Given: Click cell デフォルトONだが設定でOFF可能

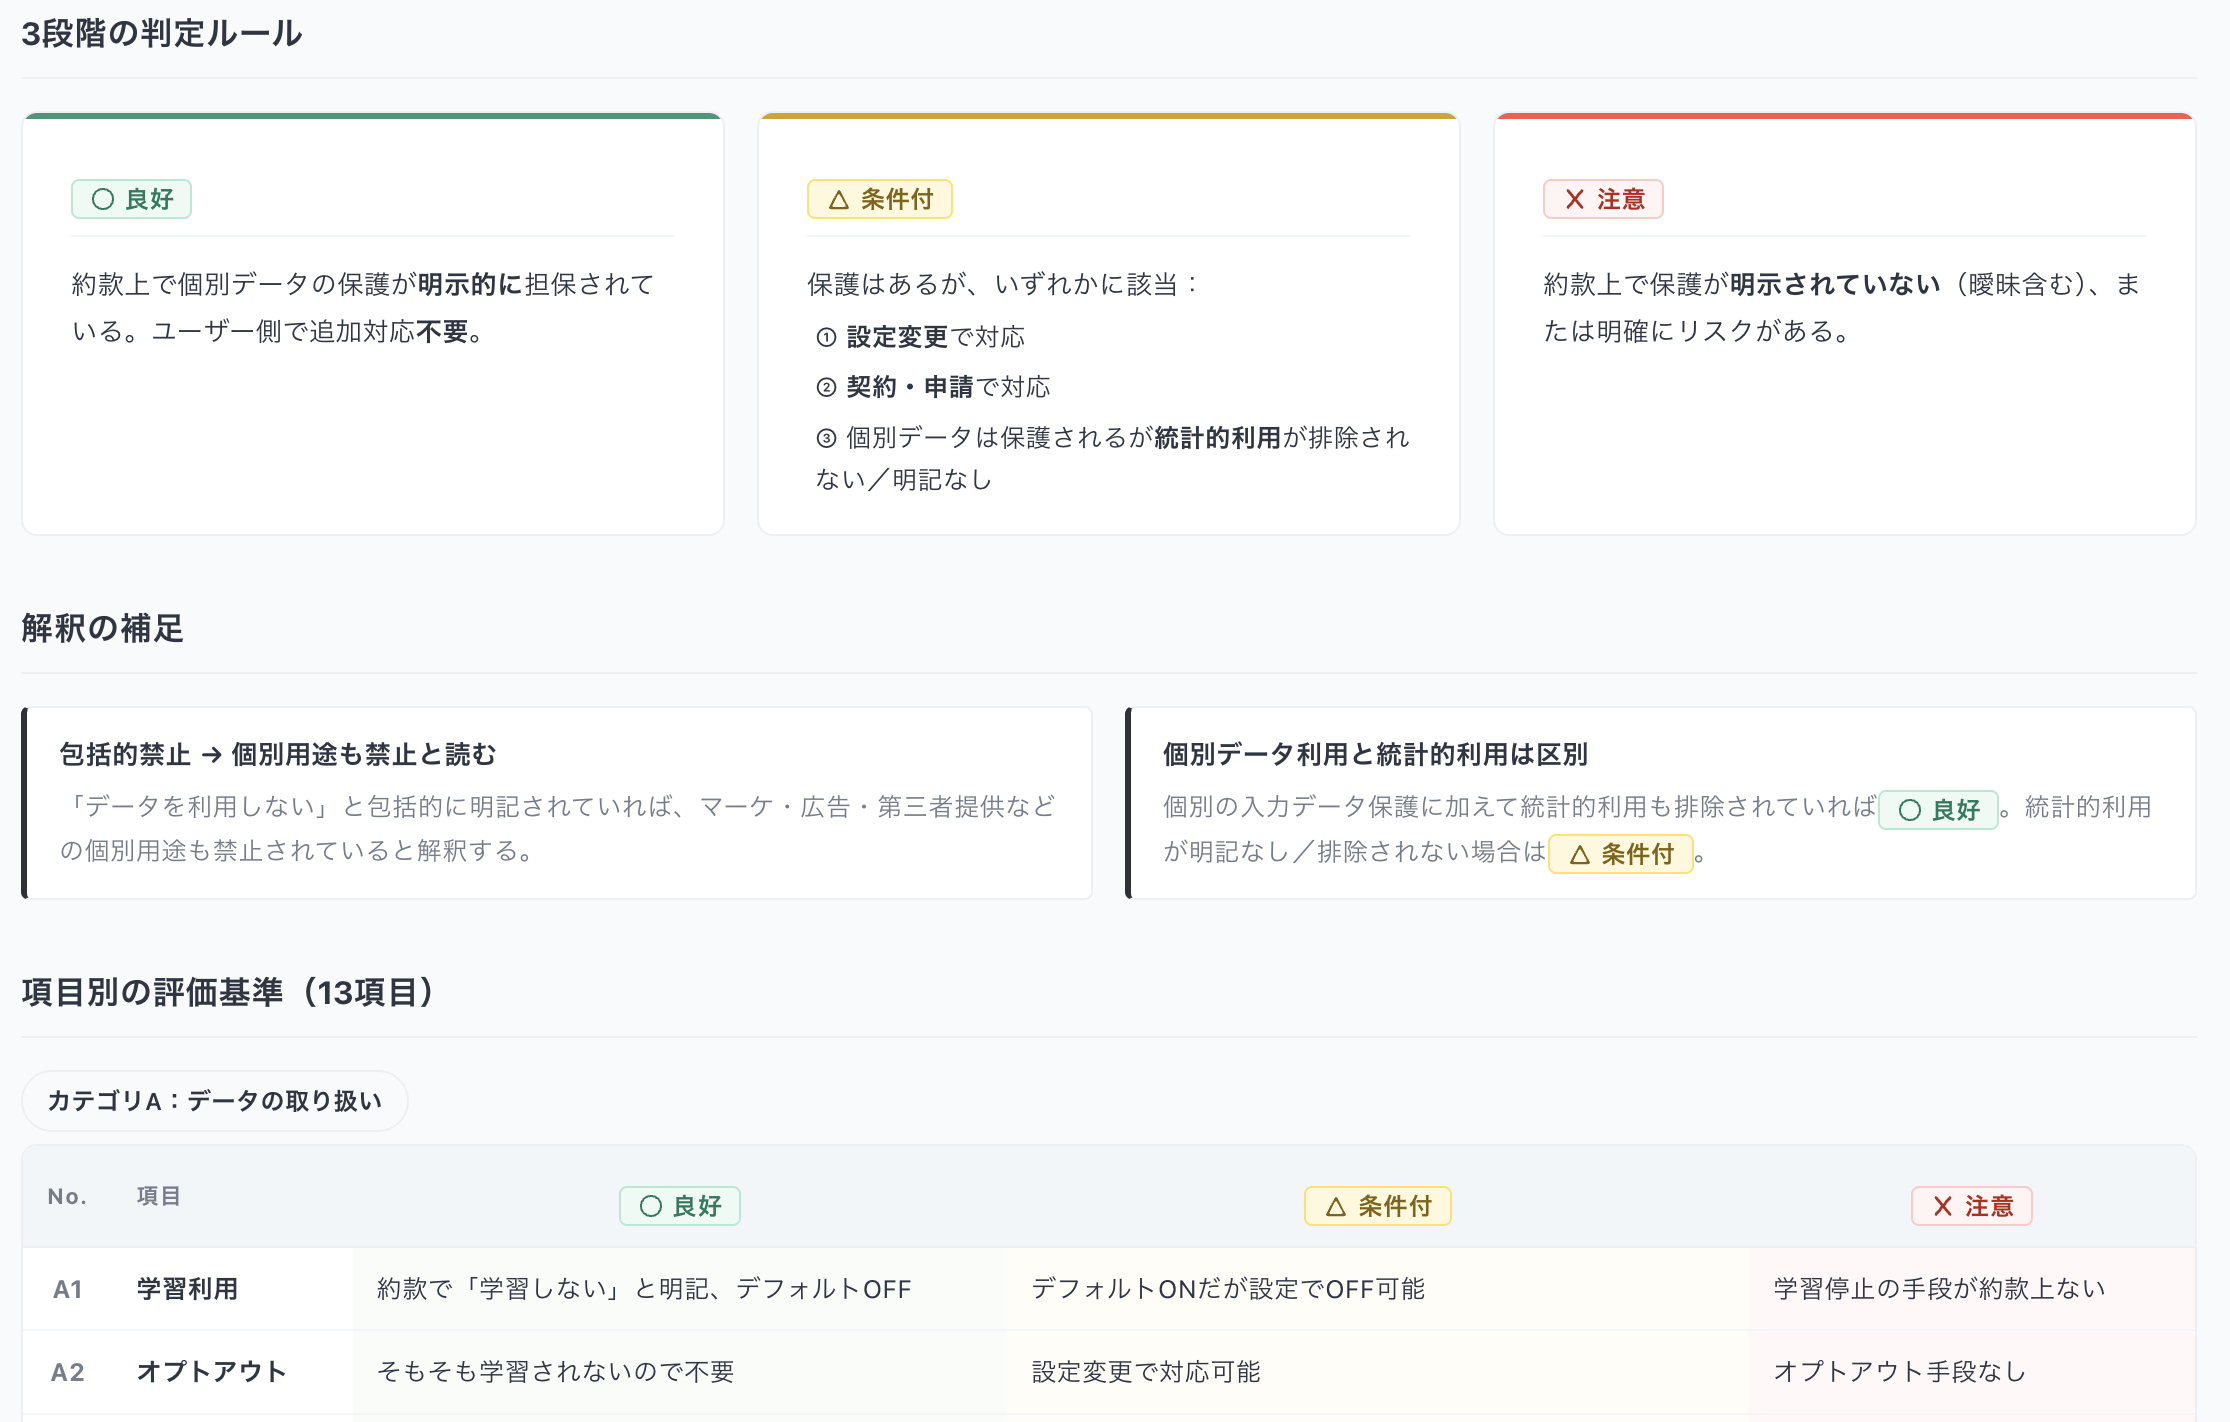Looking at the screenshot, I should tap(1228, 1289).
